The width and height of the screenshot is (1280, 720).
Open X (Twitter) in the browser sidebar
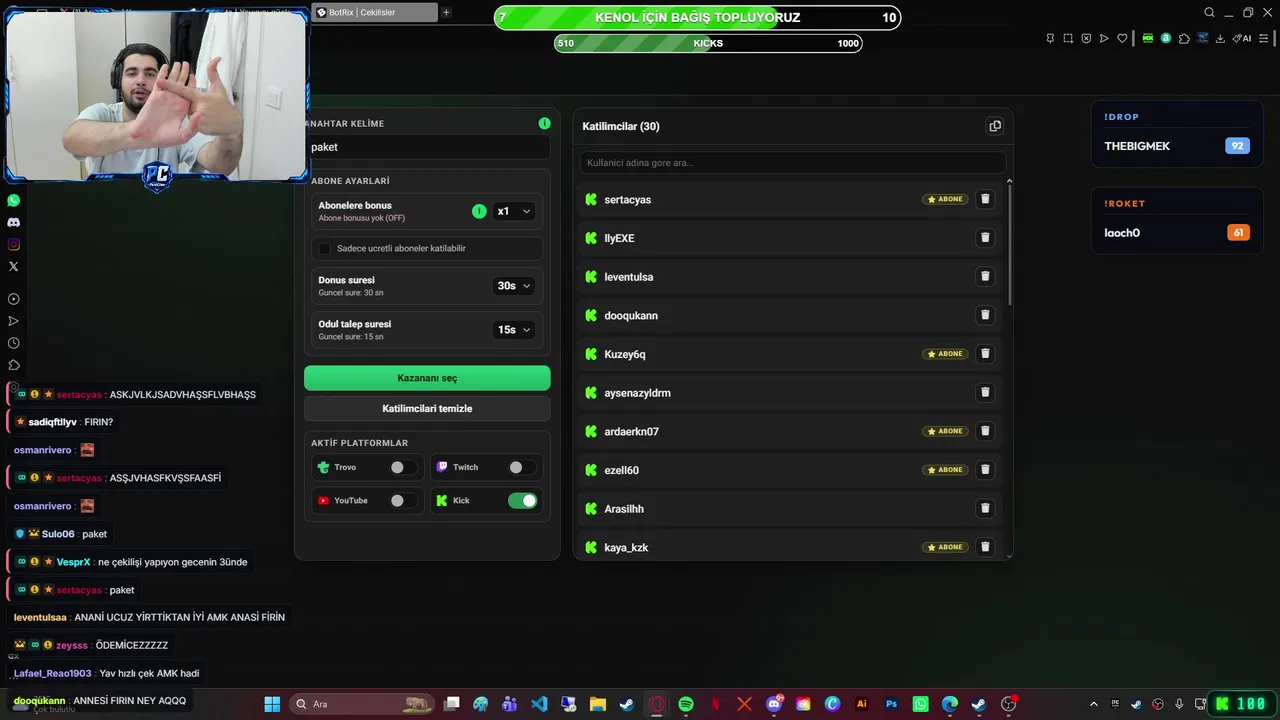[x=13, y=266]
